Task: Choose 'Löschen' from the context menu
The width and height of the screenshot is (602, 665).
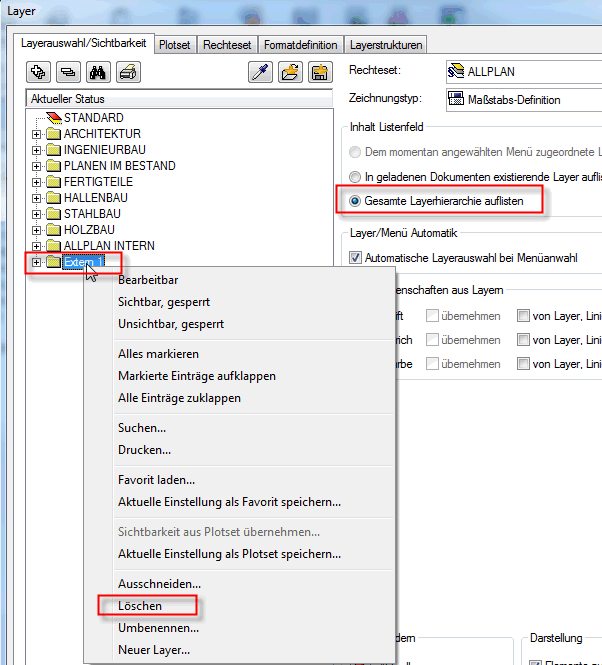Action: point(140,606)
